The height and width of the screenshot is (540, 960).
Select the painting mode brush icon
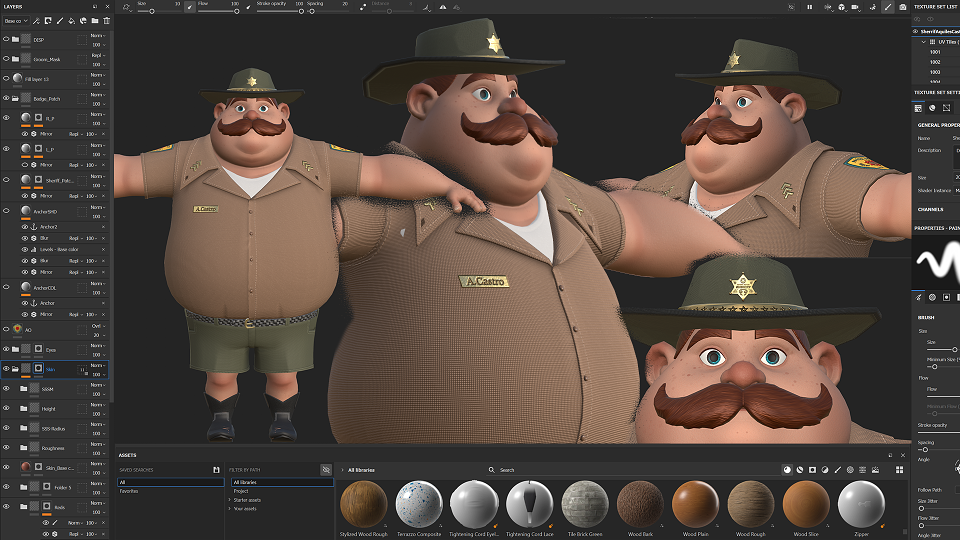888,7
